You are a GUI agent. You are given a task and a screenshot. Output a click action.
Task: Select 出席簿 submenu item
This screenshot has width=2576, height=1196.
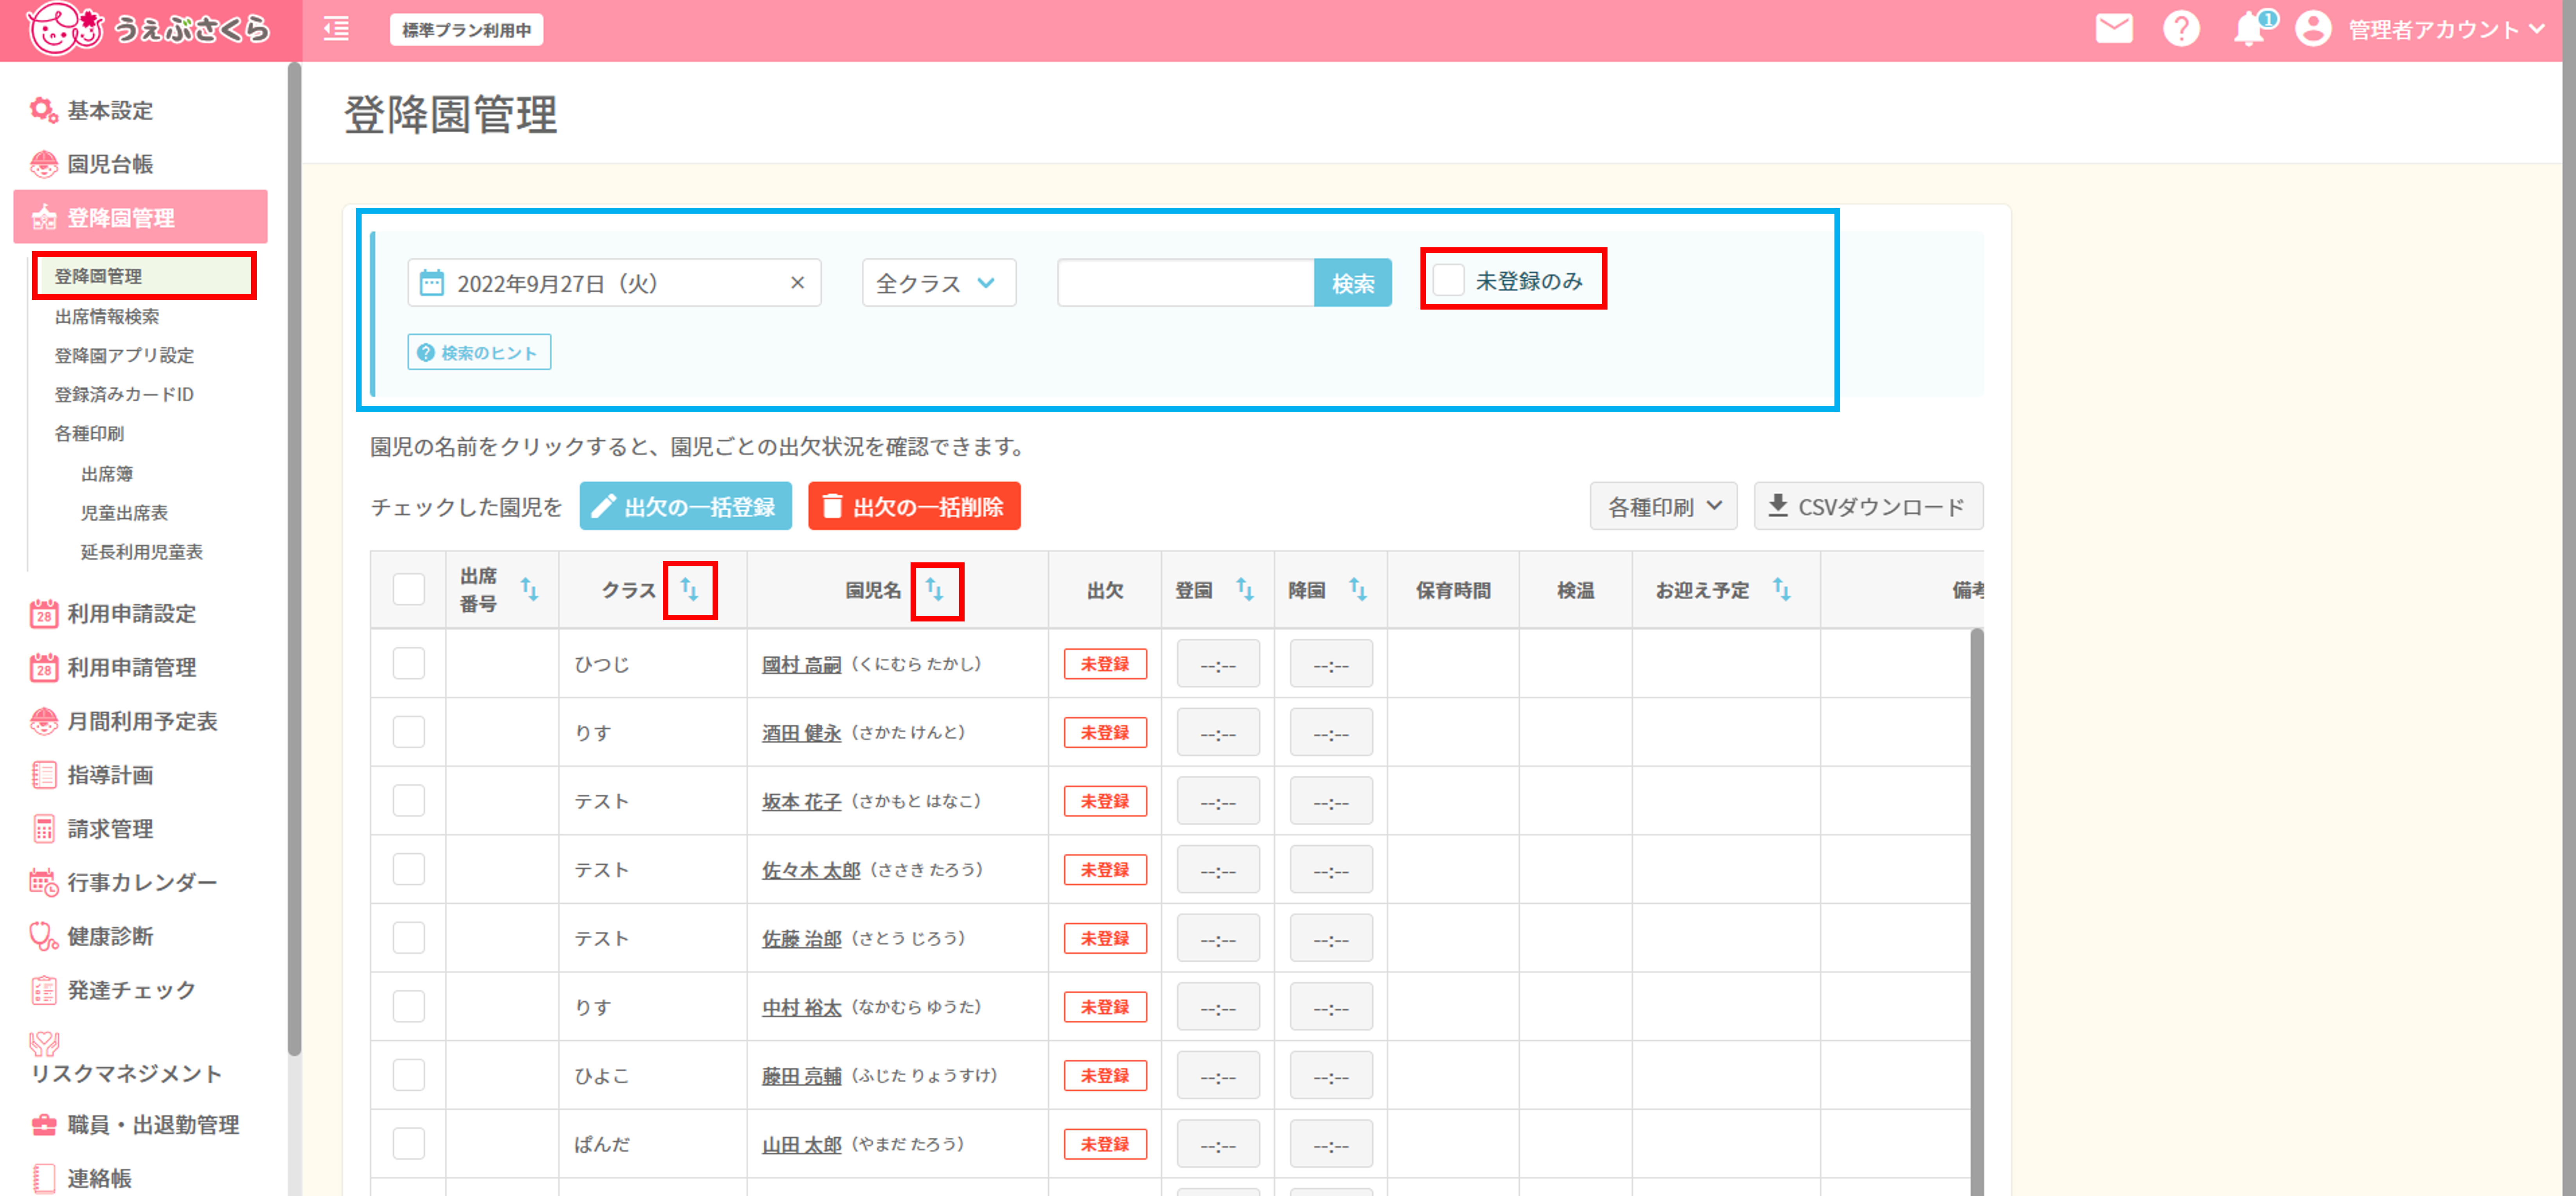pos(107,474)
